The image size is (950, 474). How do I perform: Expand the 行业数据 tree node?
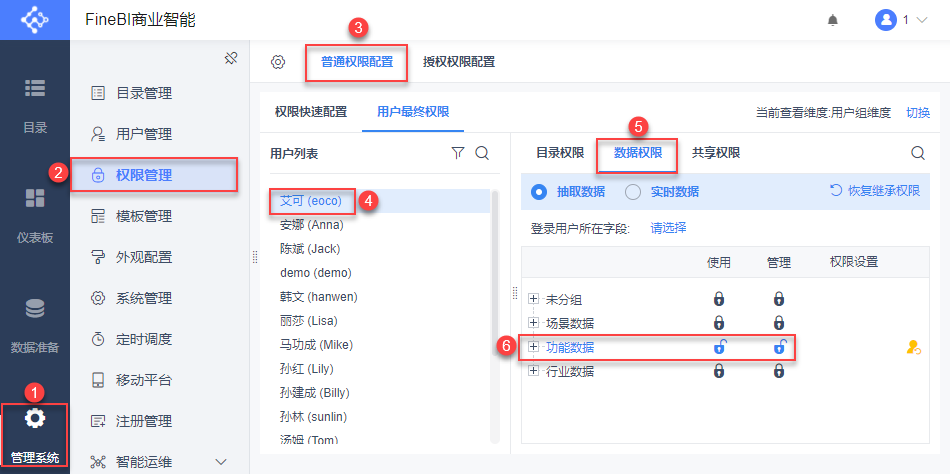click(x=534, y=371)
